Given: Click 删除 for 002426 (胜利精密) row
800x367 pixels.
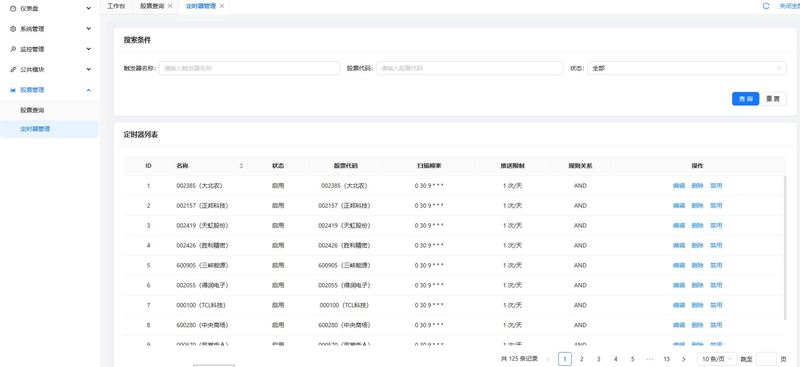Looking at the screenshot, I should click(697, 246).
